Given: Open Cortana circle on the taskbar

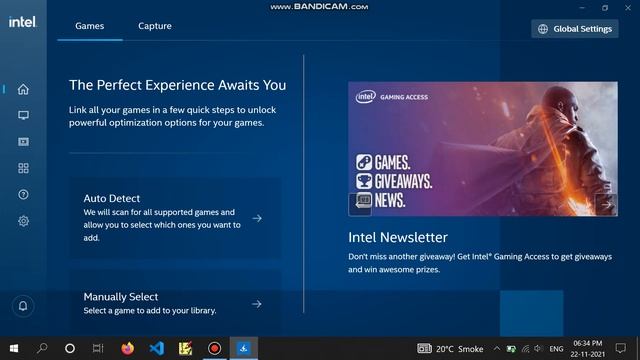Looking at the screenshot, I should [x=70, y=349].
